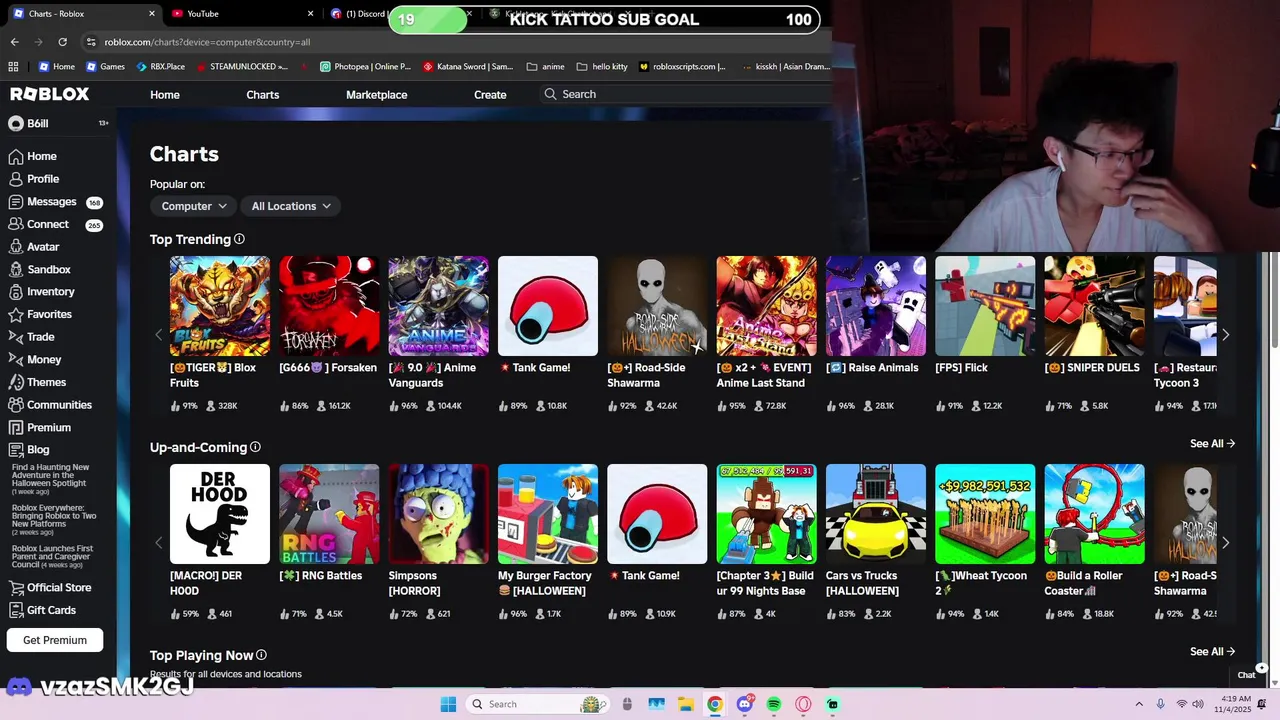Open the Forsaken game thumbnail
Viewport: 1280px width, 720px height.
click(329, 306)
